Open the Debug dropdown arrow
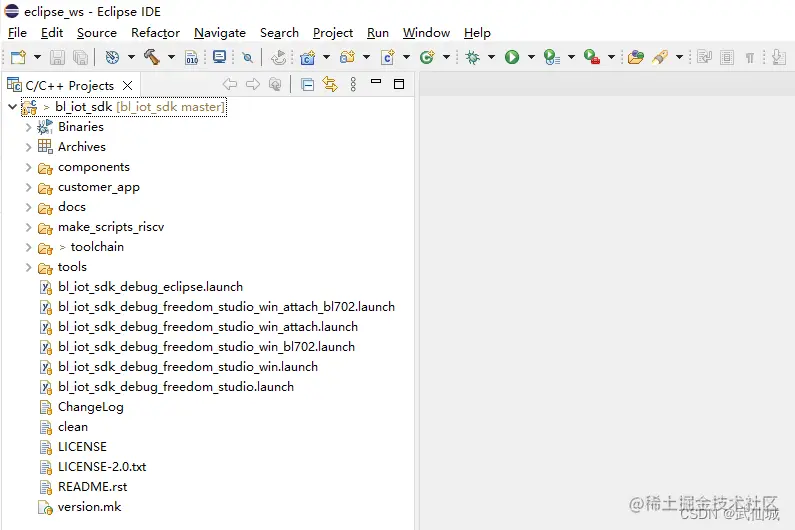The height and width of the screenshot is (530, 795). pos(491,57)
